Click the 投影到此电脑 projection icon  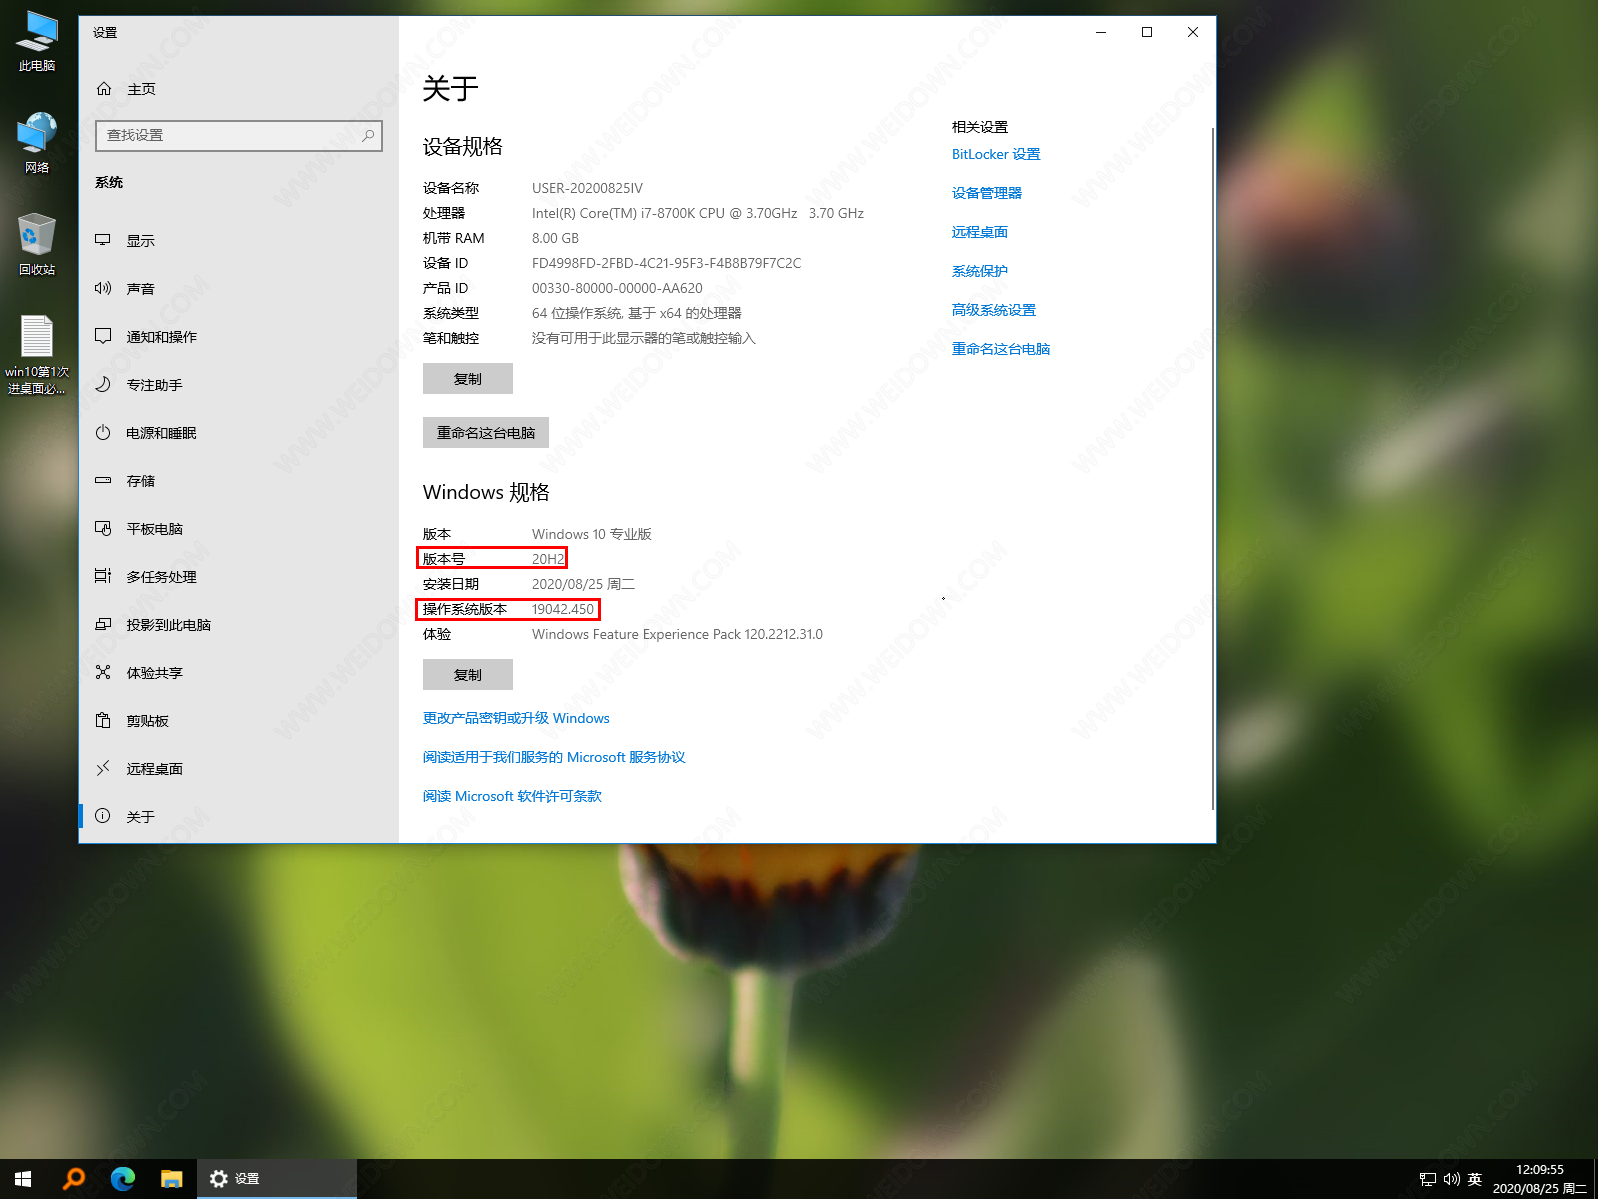coord(103,624)
